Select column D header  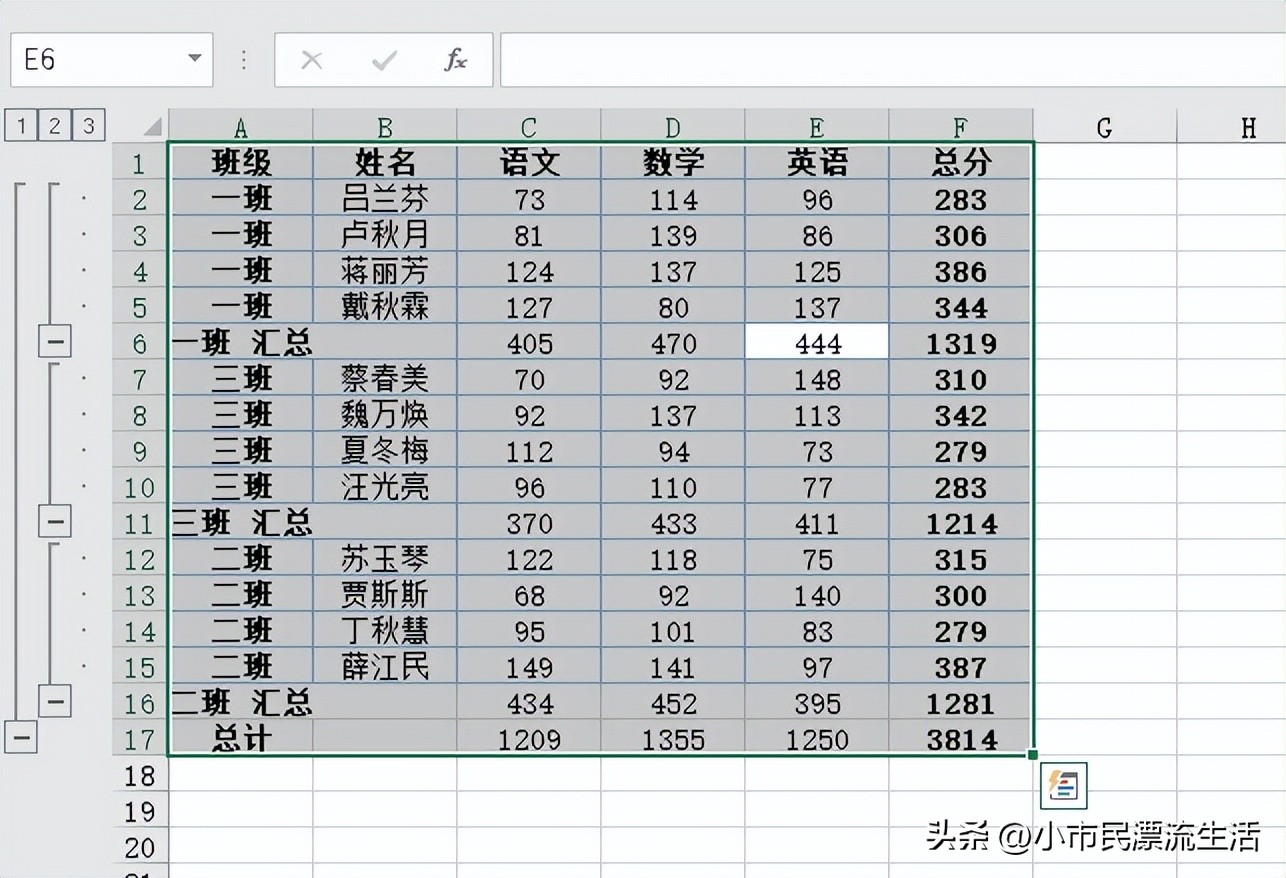coord(673,127)
